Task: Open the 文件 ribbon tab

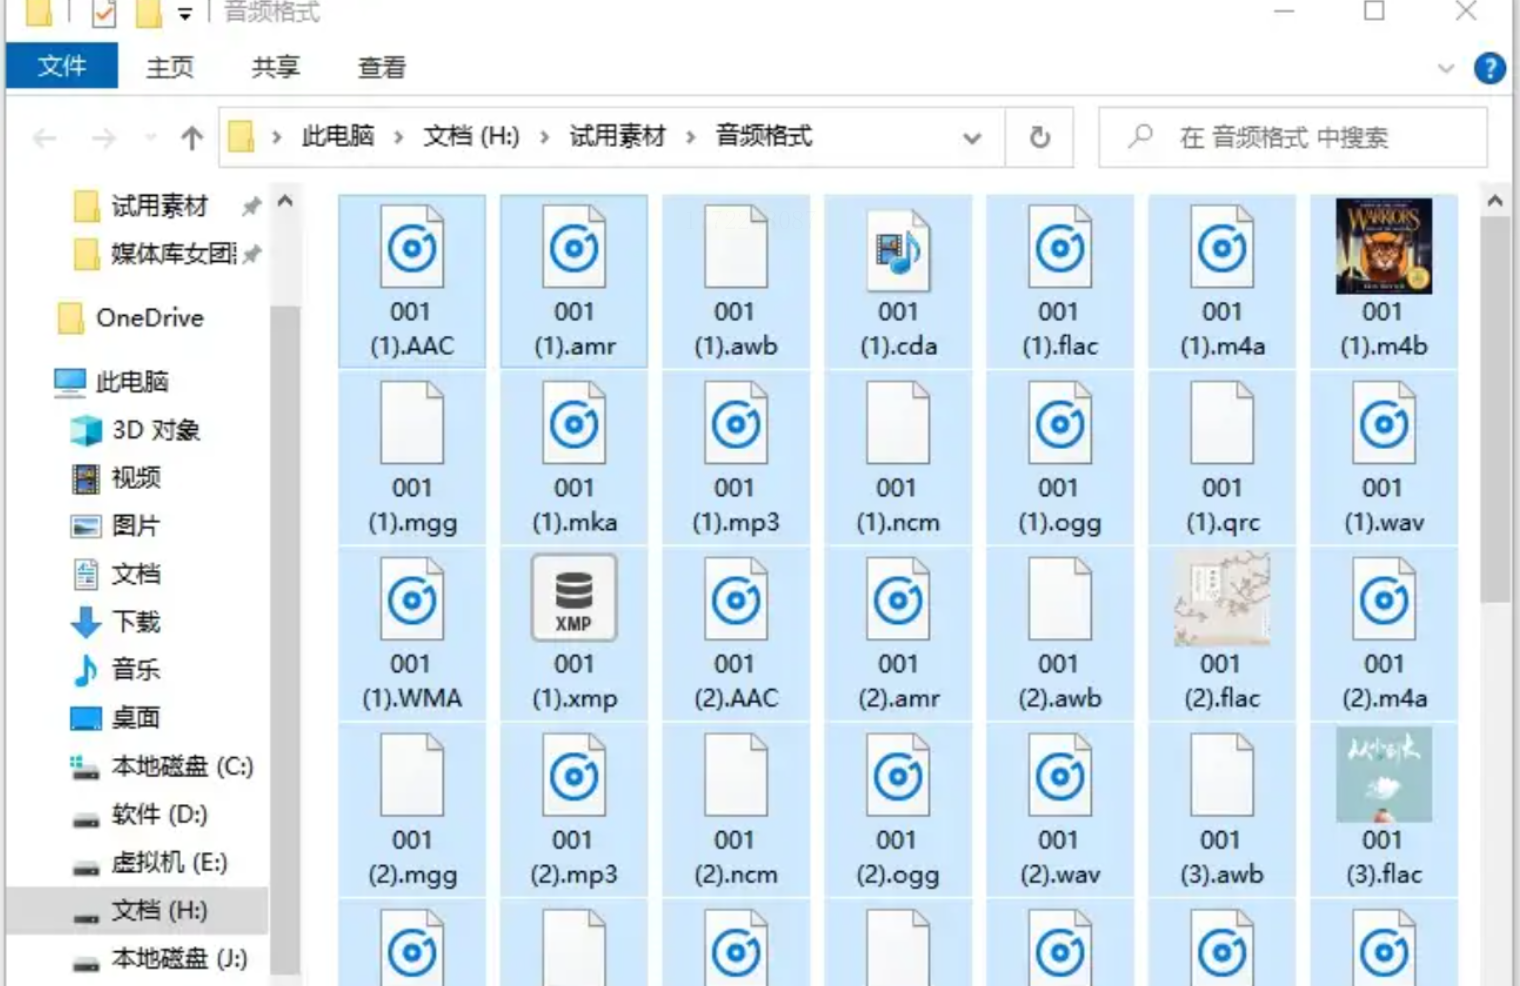Action: [x=62, y=66]
